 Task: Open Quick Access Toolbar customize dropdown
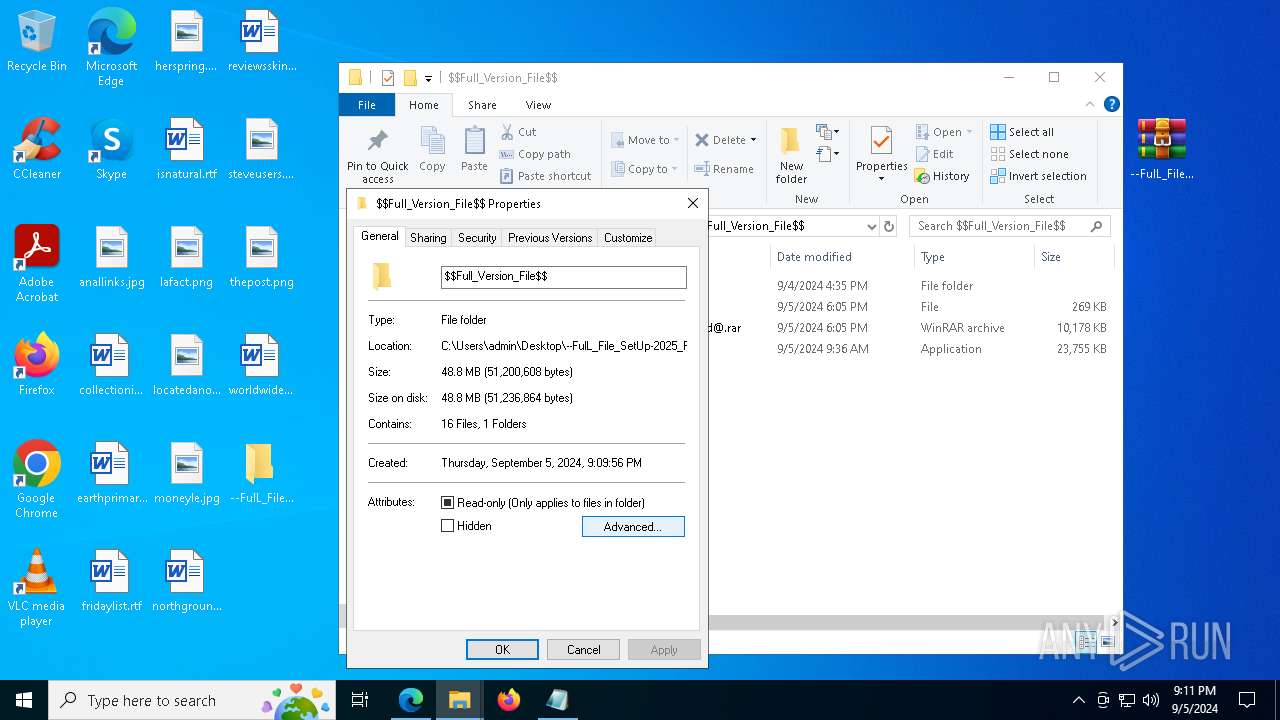point(428,78)
